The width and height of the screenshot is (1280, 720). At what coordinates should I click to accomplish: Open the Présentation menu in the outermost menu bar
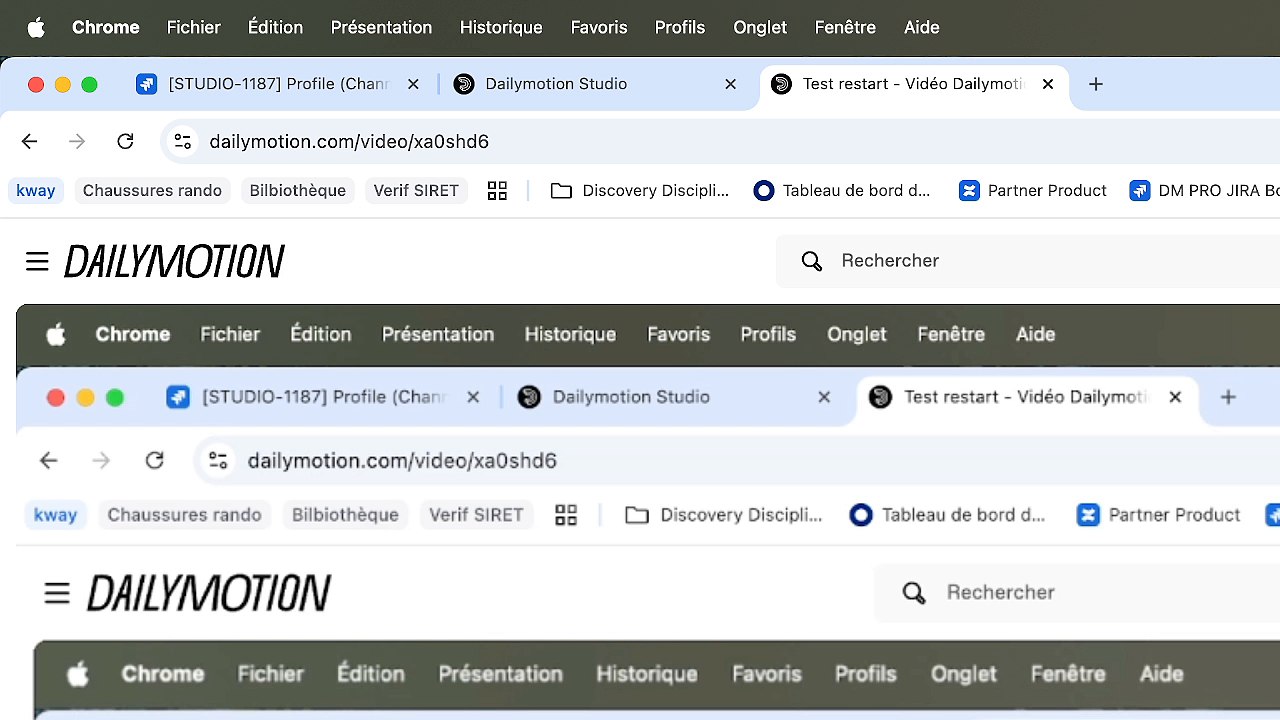[x=382, y=28]
